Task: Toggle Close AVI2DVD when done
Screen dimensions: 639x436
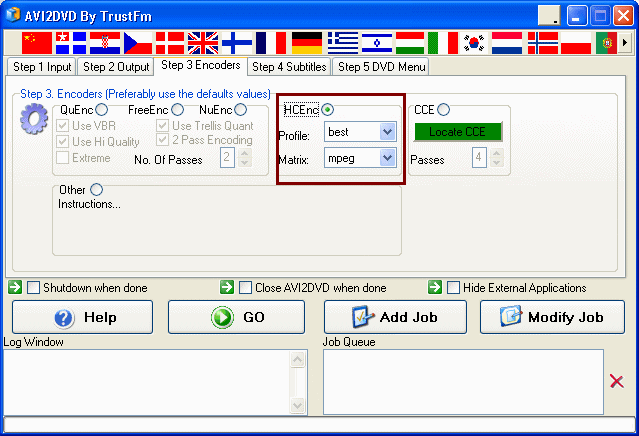Action: (x=245, y=288)
